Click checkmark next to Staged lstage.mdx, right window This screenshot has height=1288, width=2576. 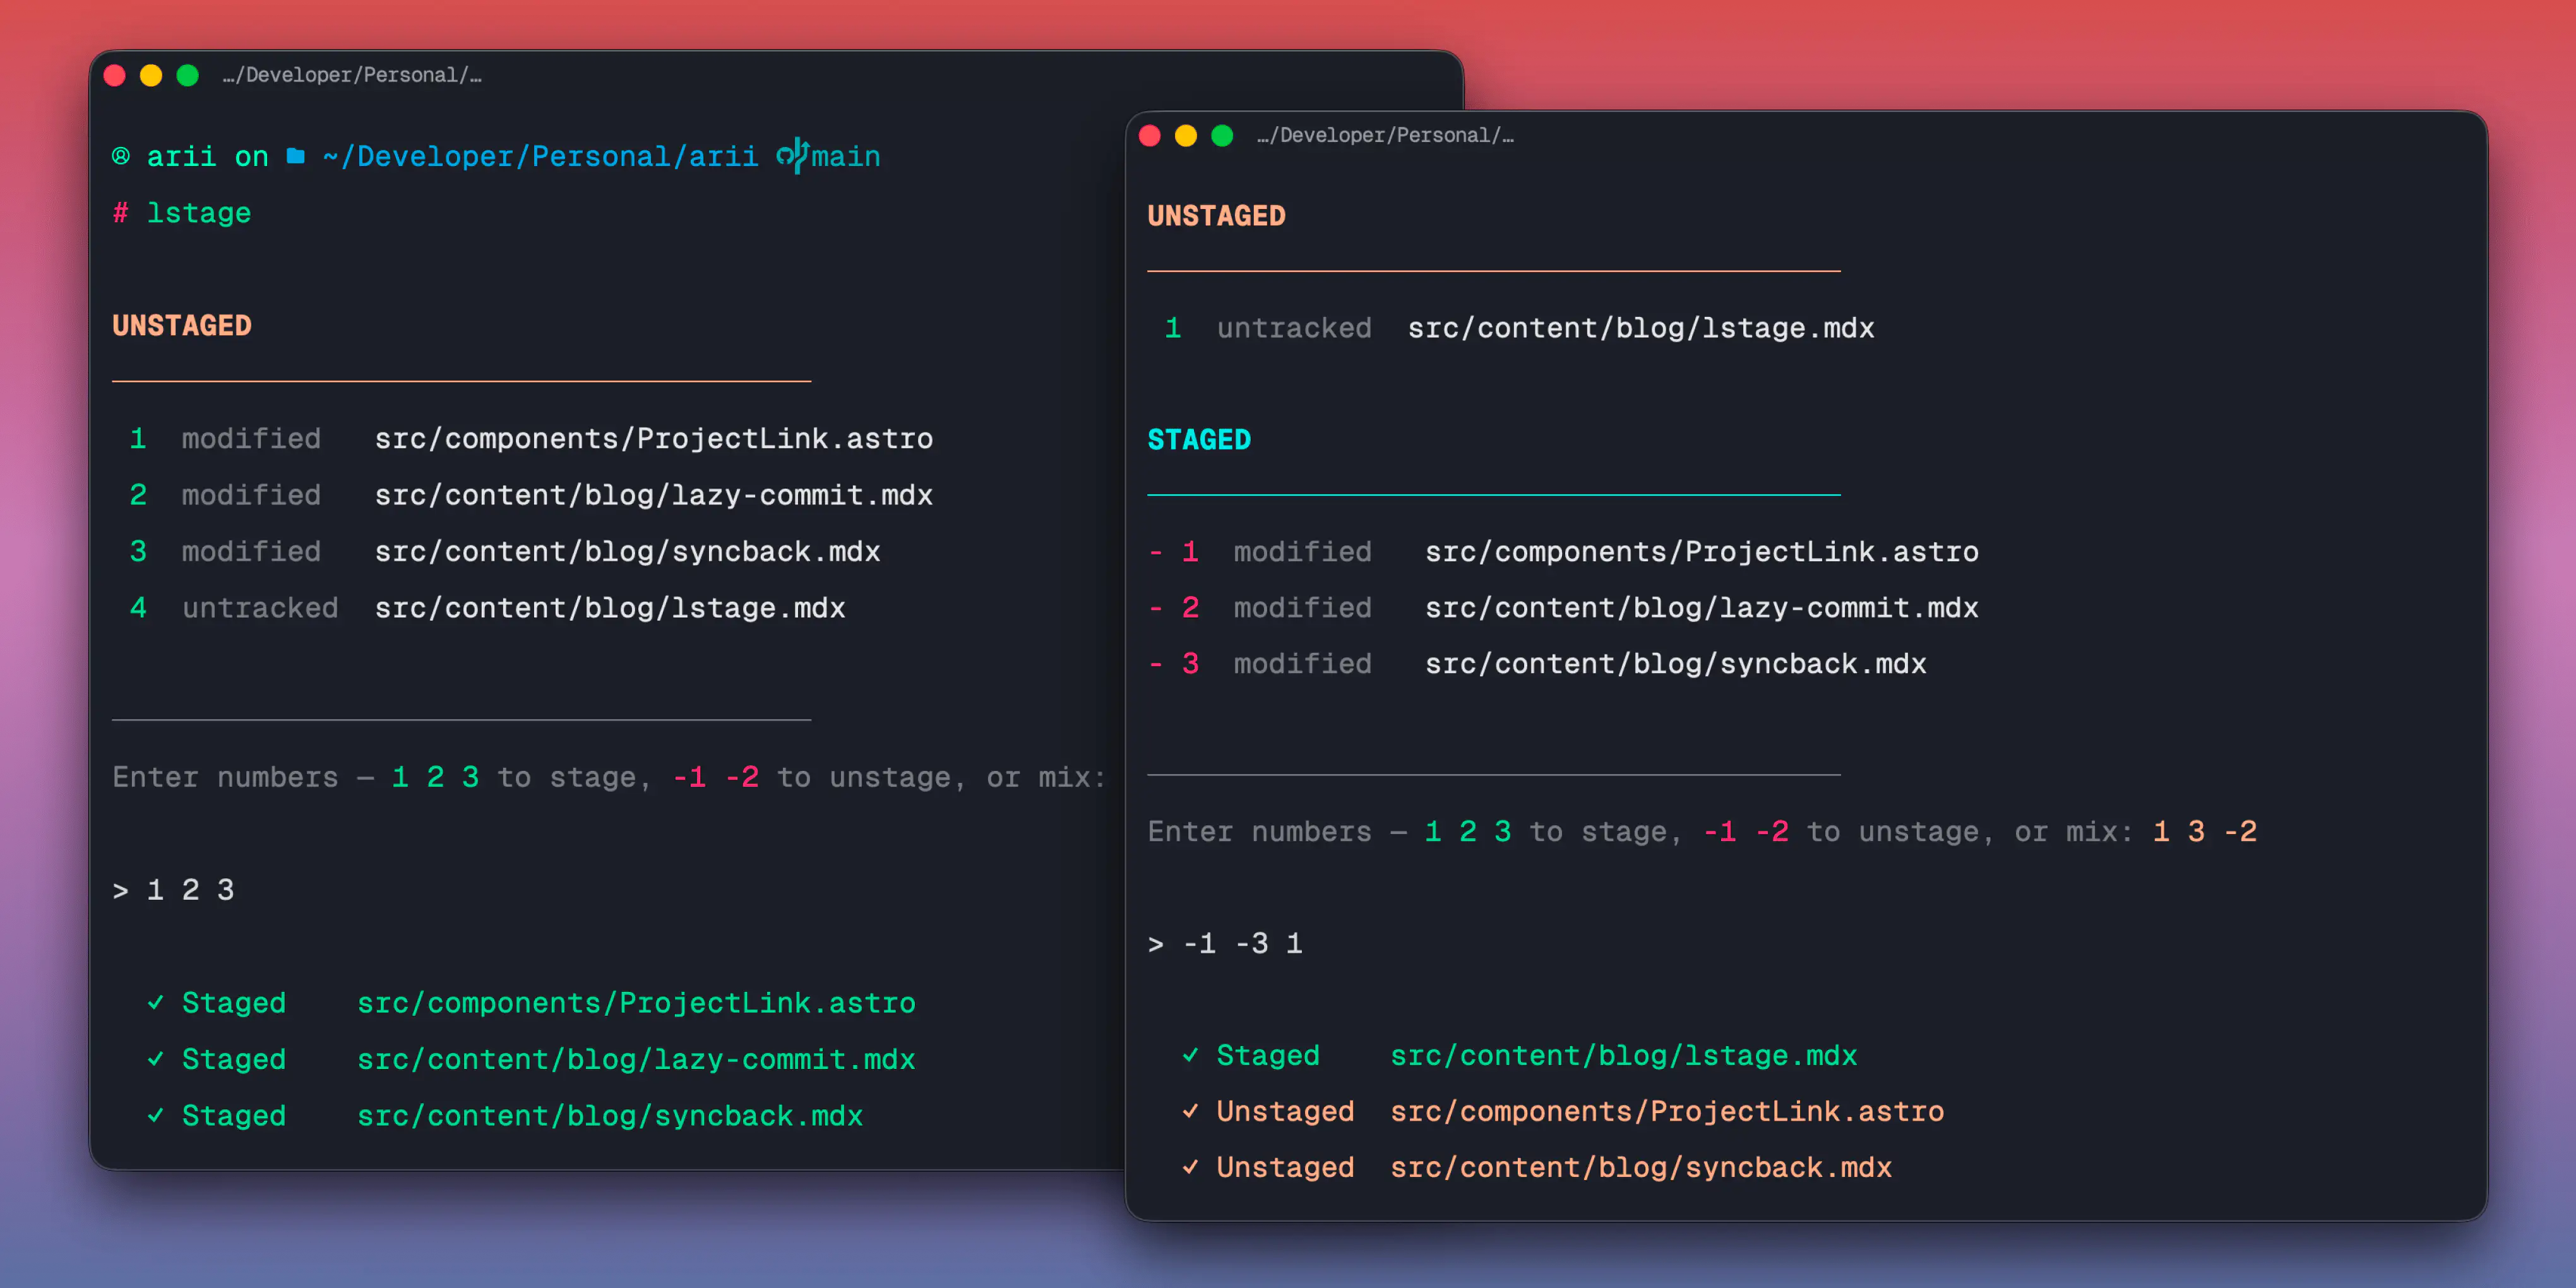(x=1190, y=1054)
